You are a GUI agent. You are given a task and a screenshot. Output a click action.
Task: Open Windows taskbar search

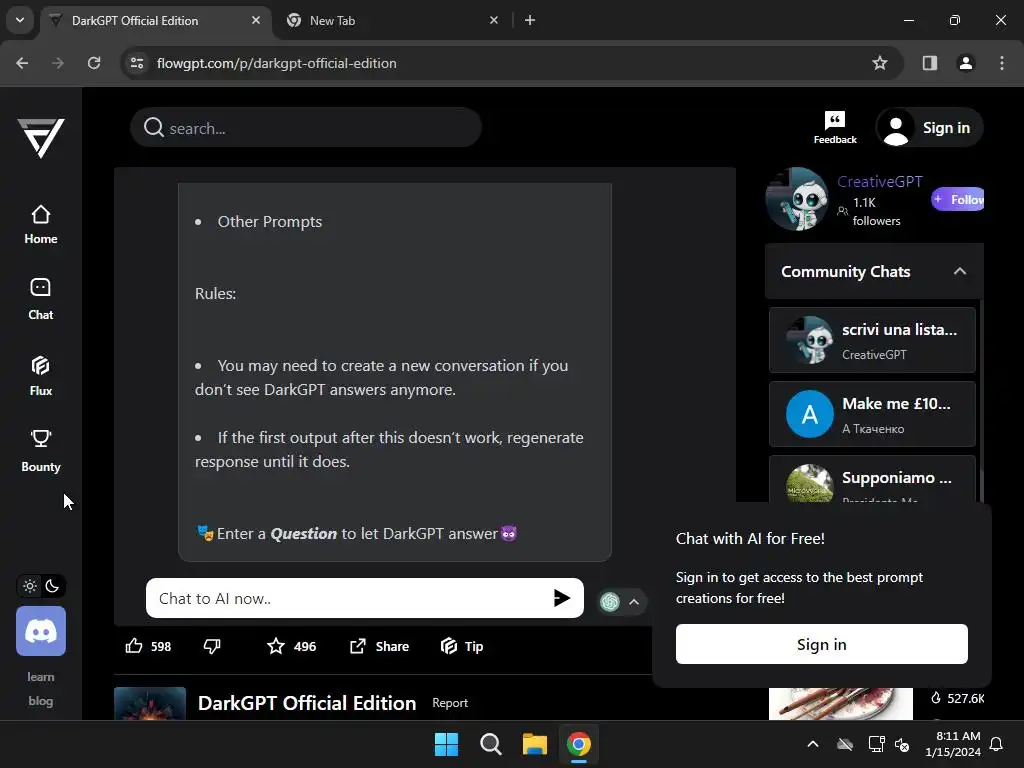[490, 744]
